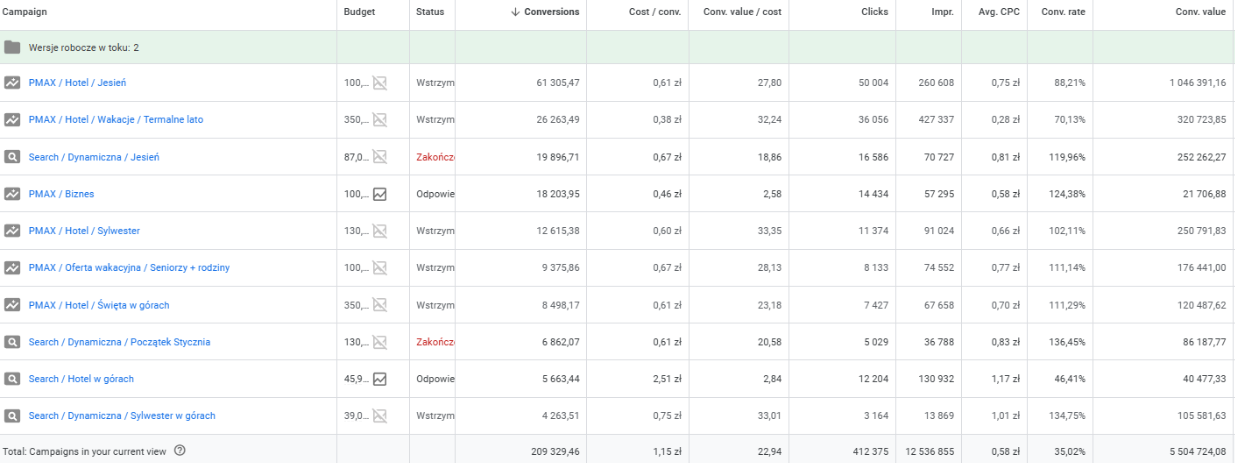
Task: Click campaign icon for Święta w górach row
Action: pos(12,305)
